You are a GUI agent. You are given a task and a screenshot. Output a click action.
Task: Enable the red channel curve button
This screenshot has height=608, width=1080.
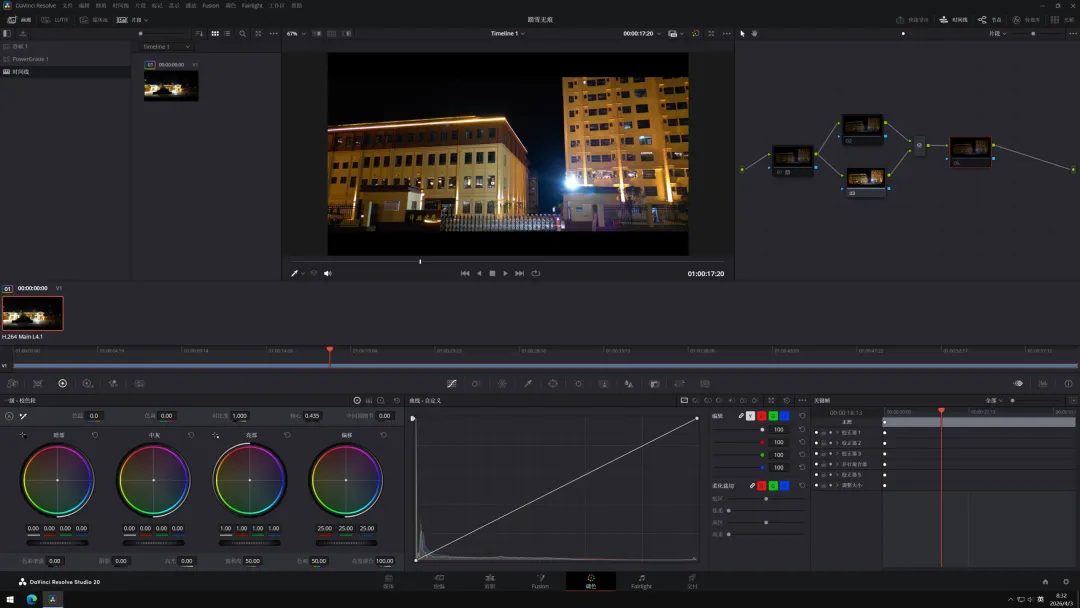(x=761, y=415)
